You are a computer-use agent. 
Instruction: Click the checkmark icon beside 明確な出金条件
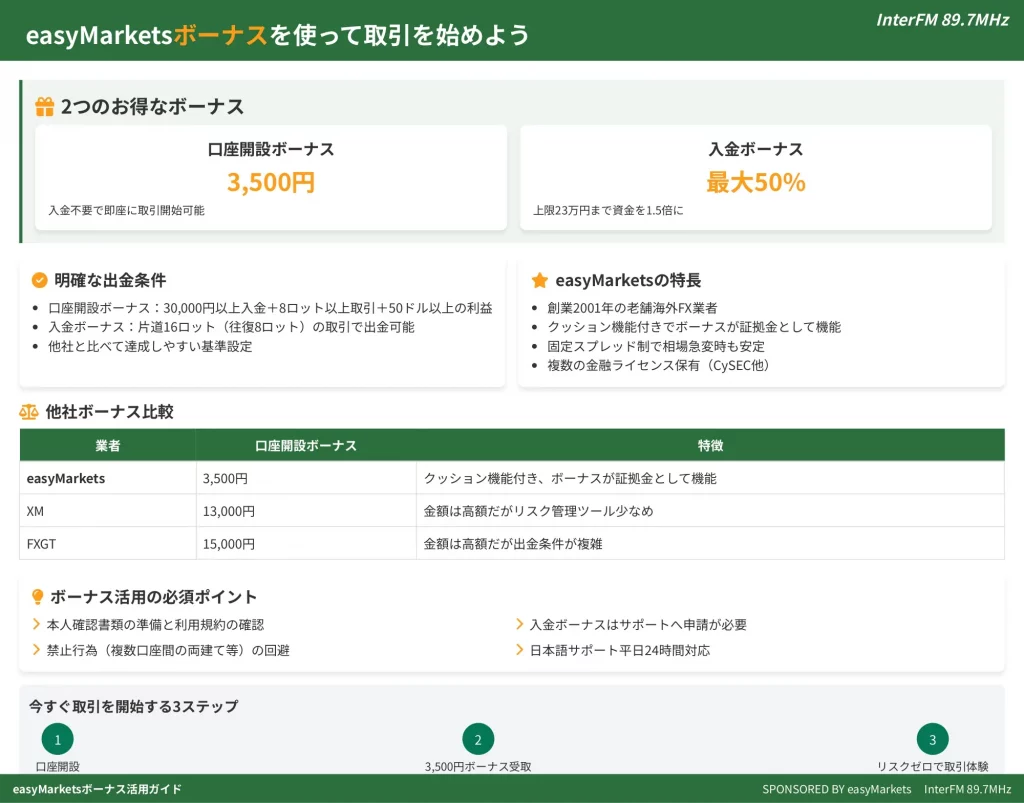click(x=40, y=281)
